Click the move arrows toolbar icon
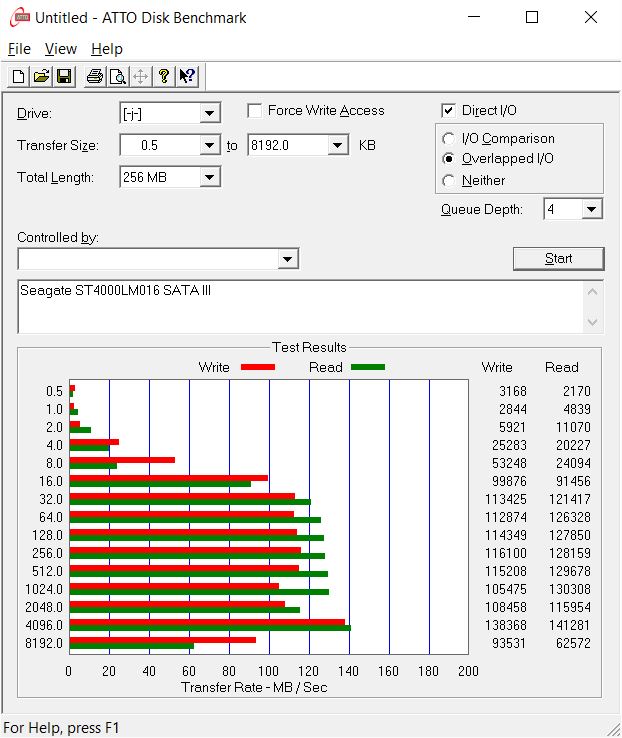The image size is (622, 738). click(141, 76)
